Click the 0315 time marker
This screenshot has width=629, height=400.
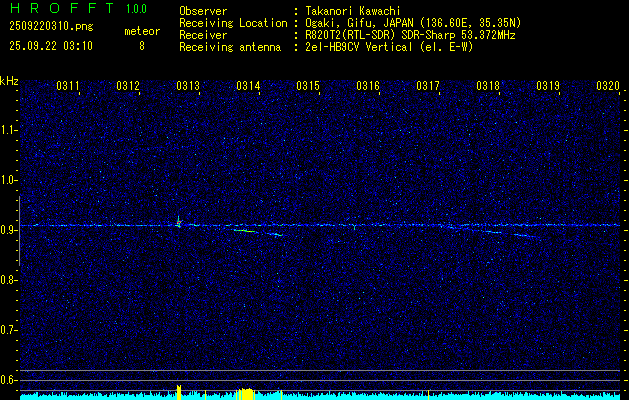[308, 85]
